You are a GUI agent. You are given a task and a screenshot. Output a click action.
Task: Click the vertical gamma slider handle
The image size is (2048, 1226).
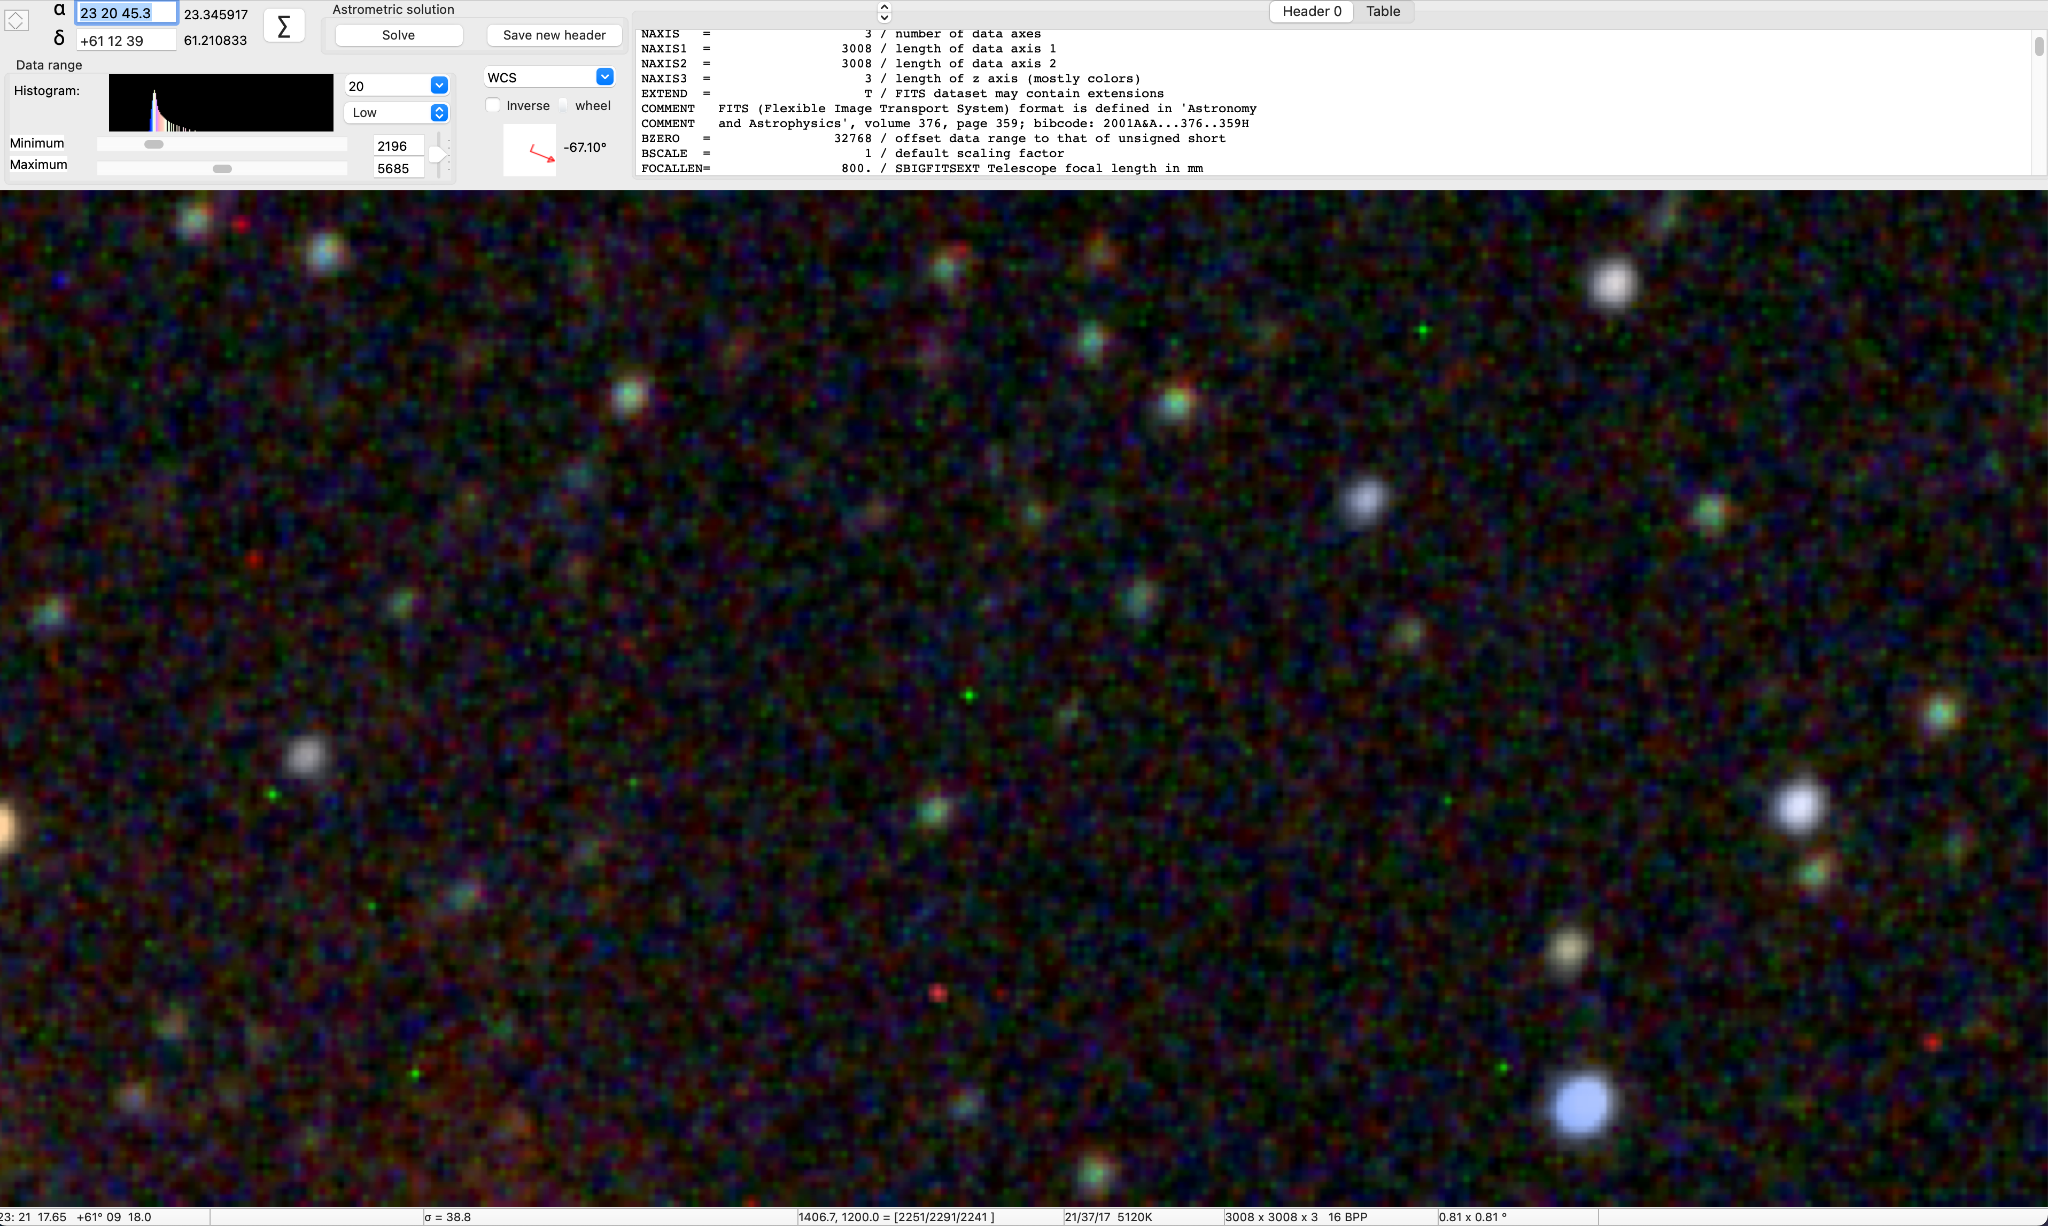tap(438, 155)
